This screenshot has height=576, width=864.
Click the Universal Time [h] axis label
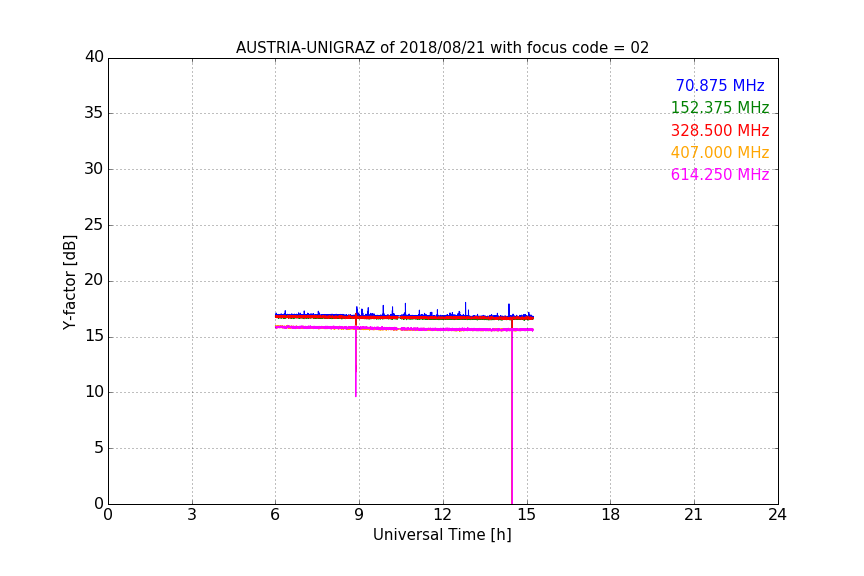tap(442, 534)
